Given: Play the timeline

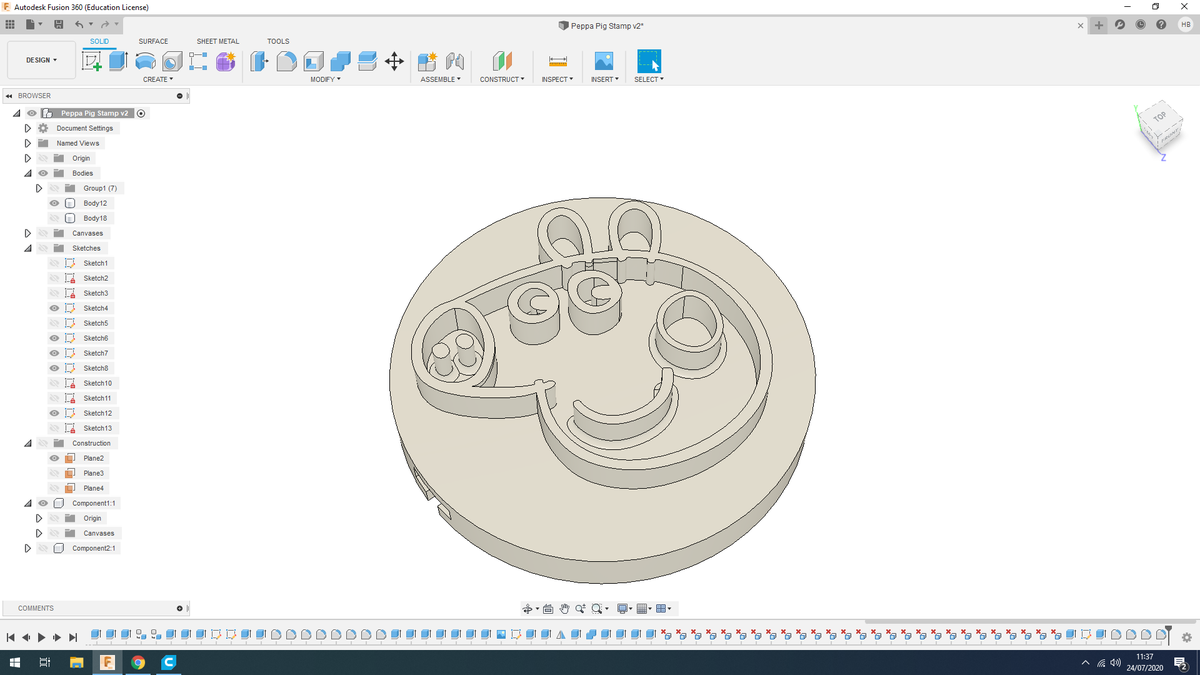Looking at the screenshot, I should 41,637.
